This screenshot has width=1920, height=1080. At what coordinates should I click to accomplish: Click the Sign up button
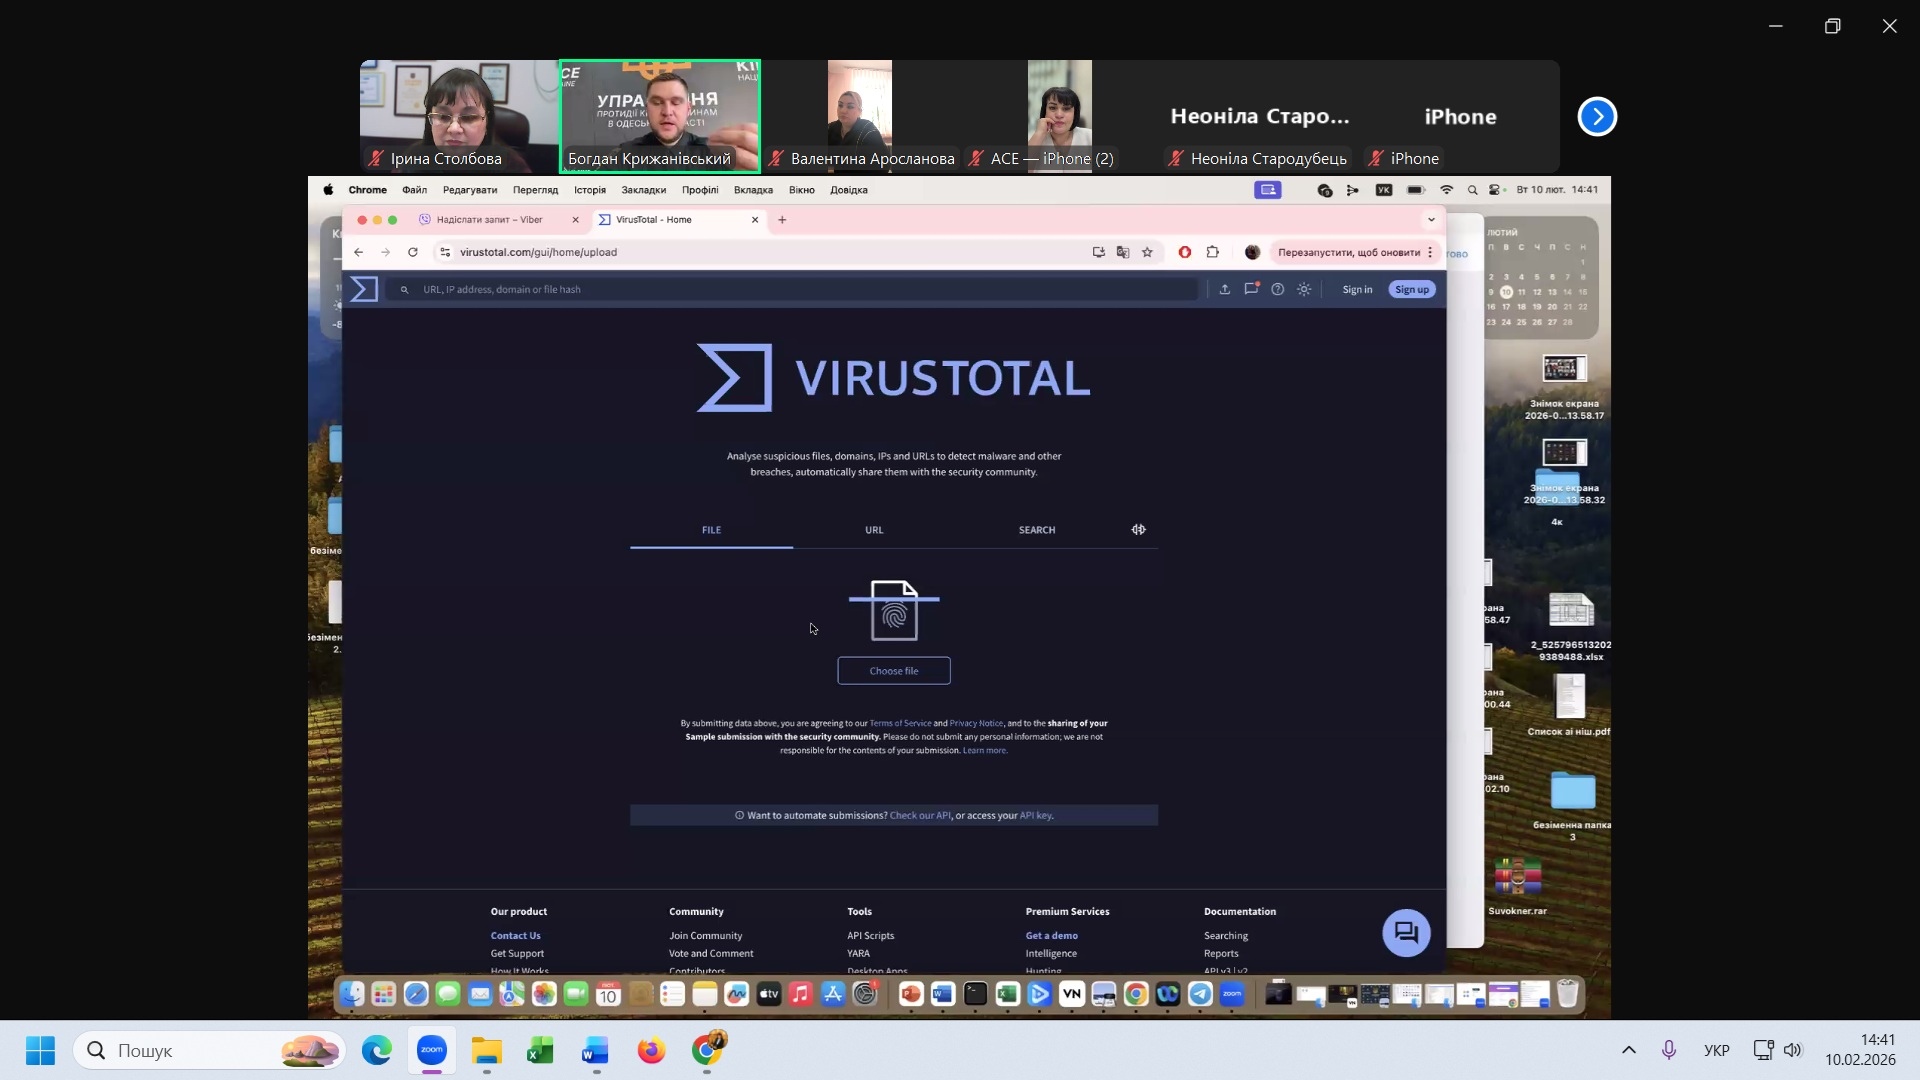tap(1411, 289)
